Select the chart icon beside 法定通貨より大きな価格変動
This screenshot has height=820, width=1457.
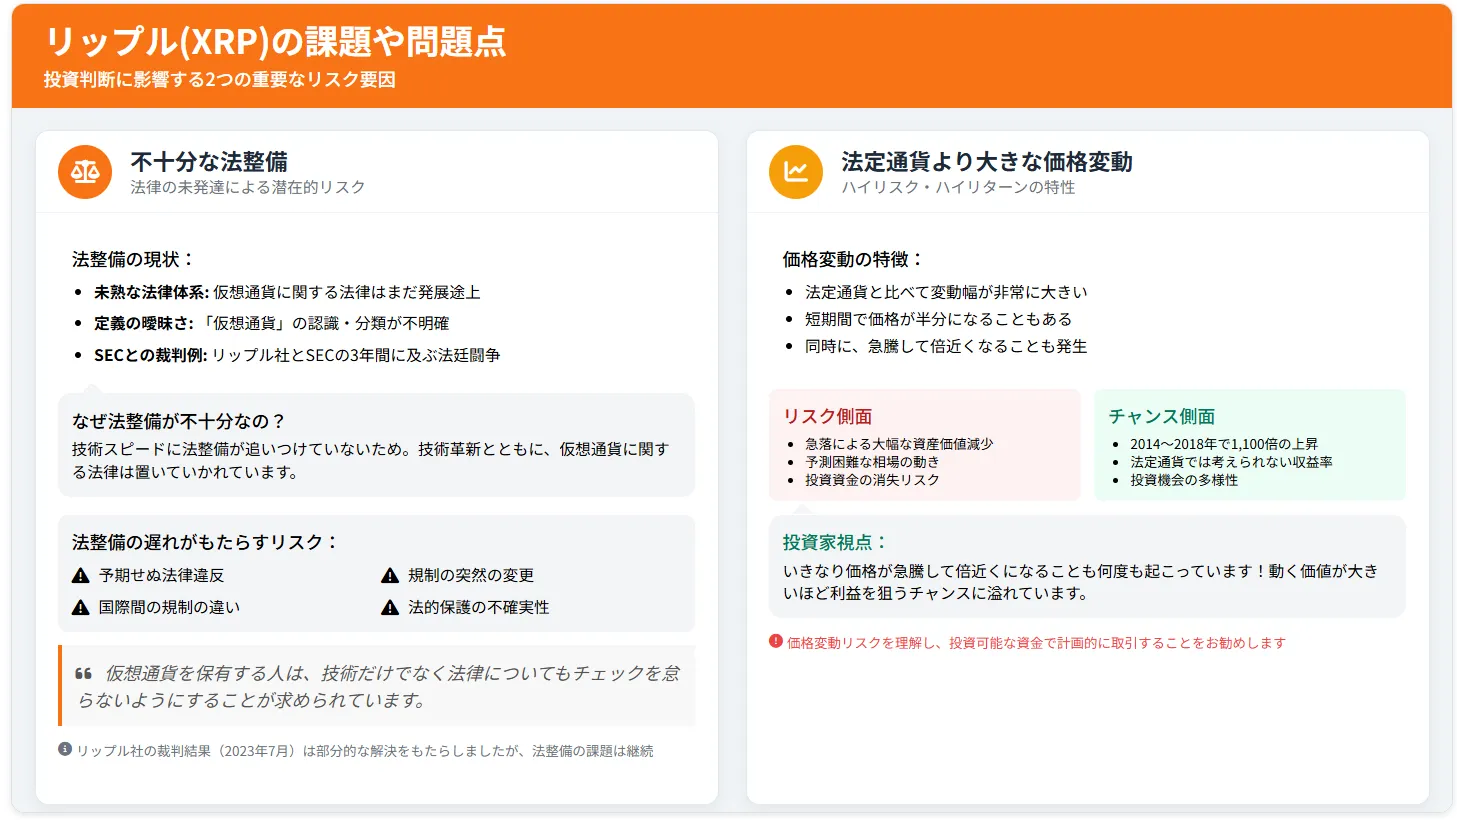pyautogui.click(x=795, y=172)
